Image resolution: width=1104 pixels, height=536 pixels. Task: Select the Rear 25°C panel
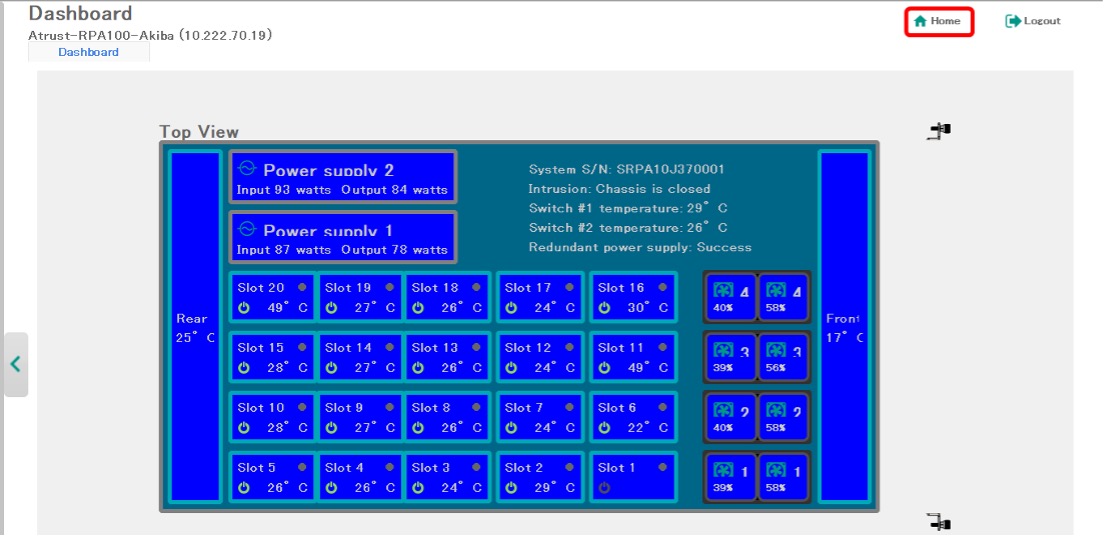pyautogui.click(x=195, y=326)
